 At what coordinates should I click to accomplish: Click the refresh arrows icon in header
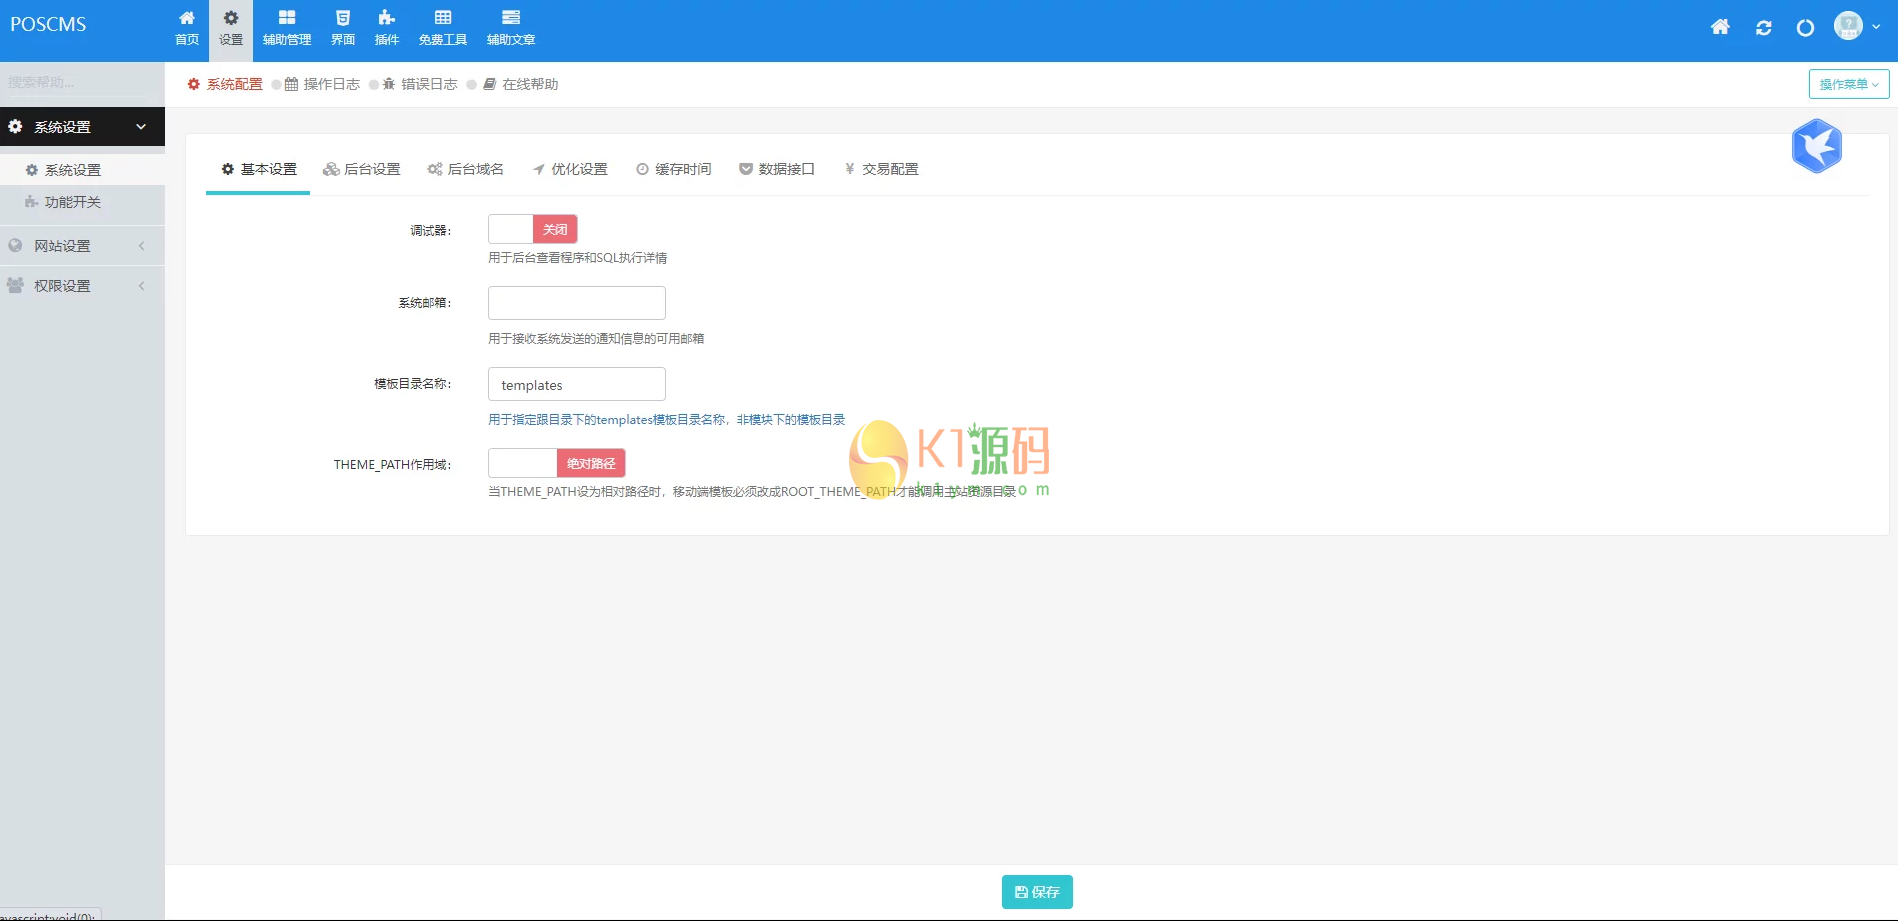click(1764, 28)
